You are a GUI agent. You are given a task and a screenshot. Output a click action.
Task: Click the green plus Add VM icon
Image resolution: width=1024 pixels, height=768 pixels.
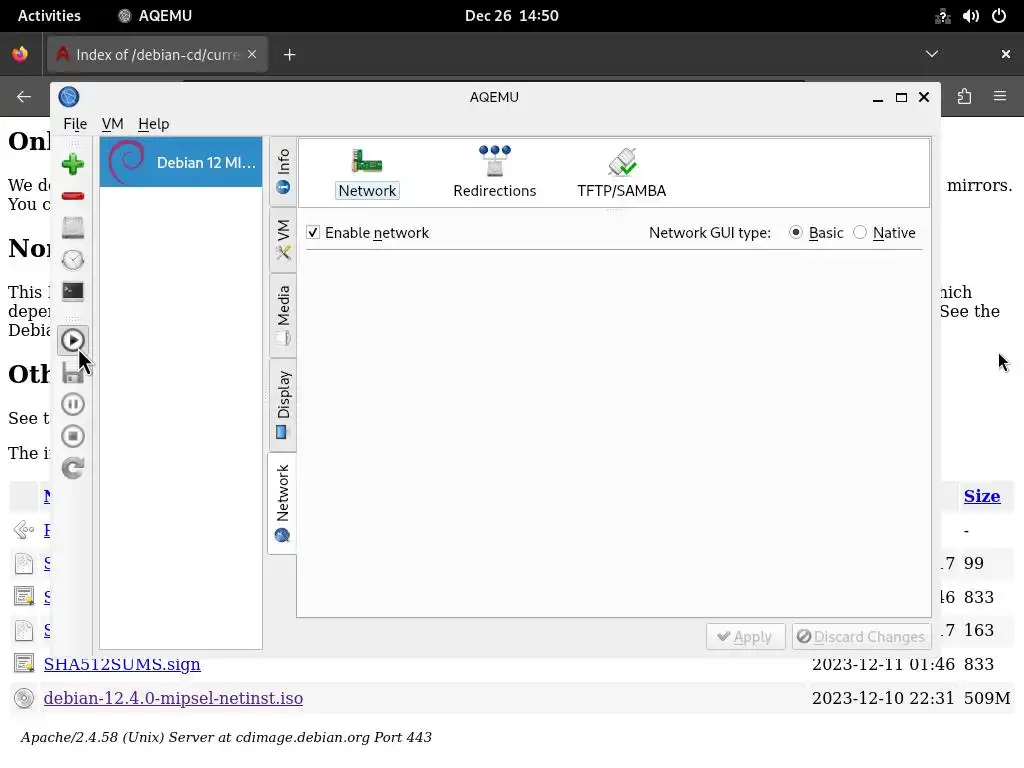click(72, 164)
